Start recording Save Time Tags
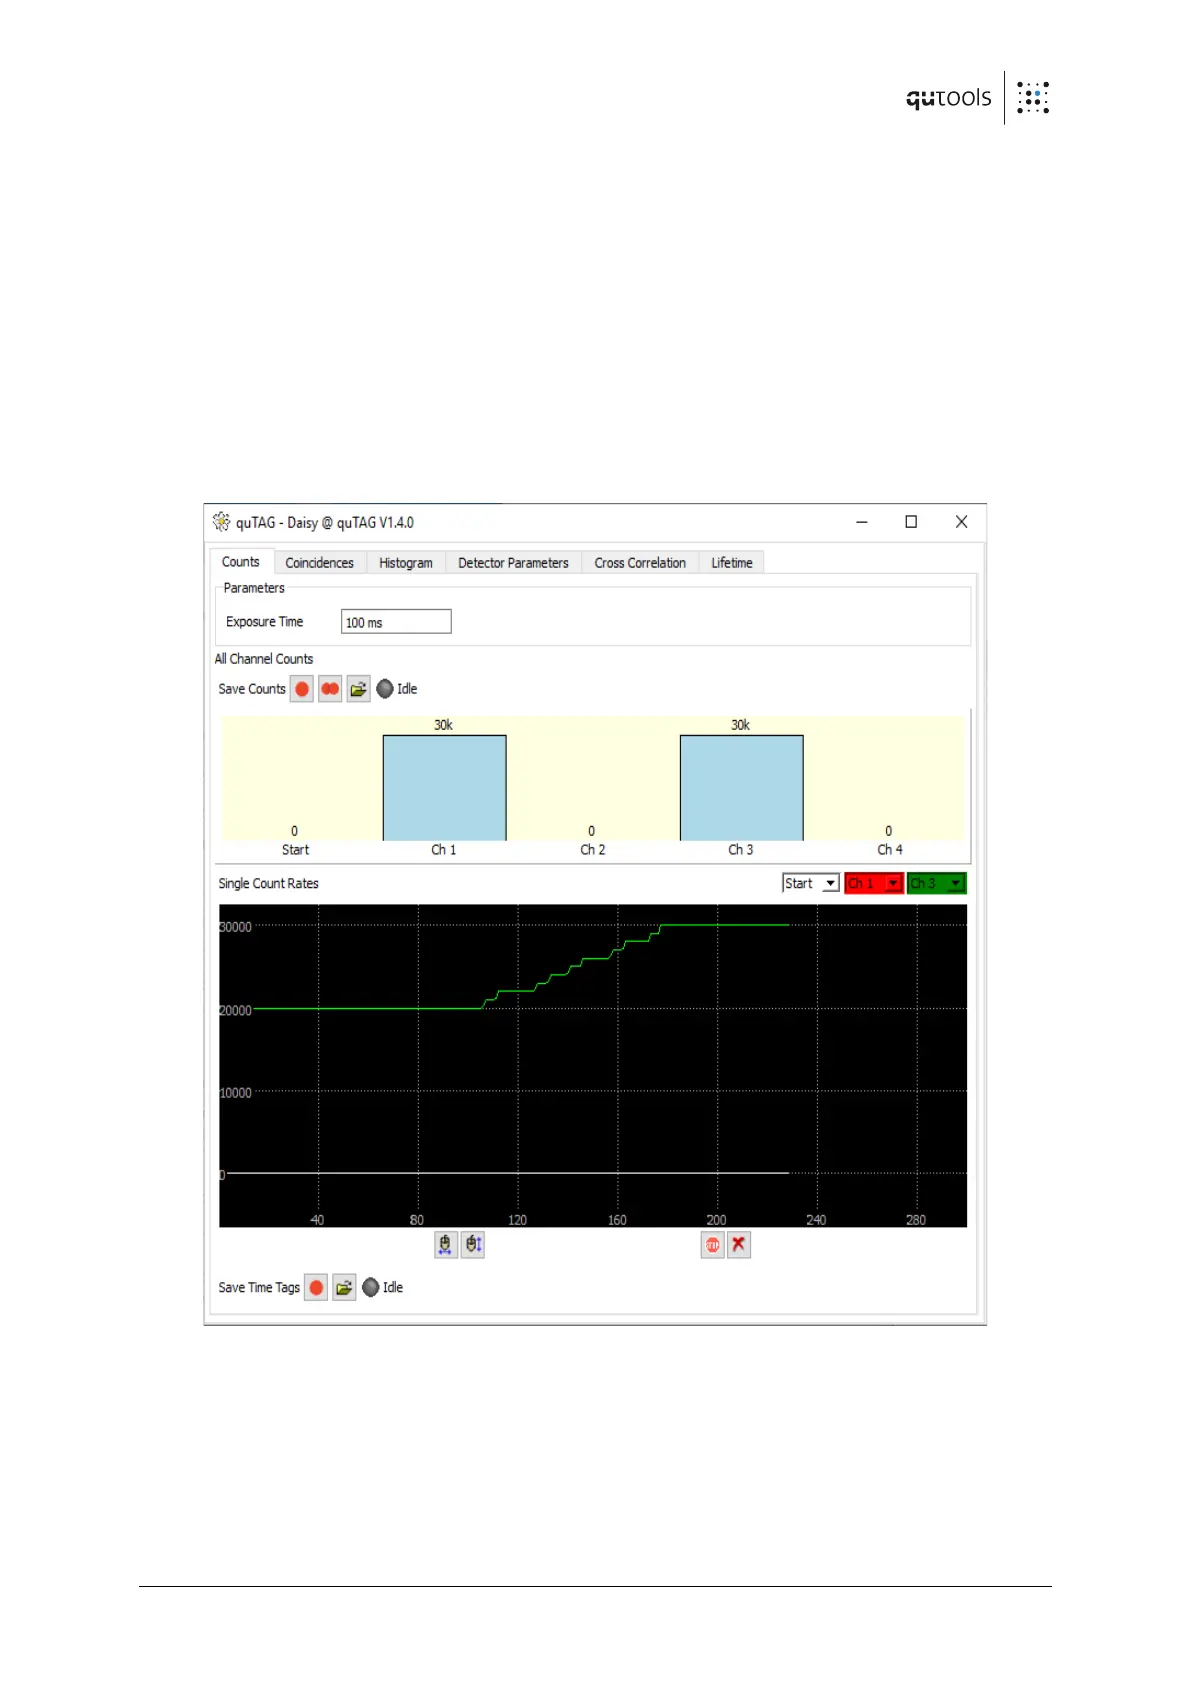 pos(316,1288)
